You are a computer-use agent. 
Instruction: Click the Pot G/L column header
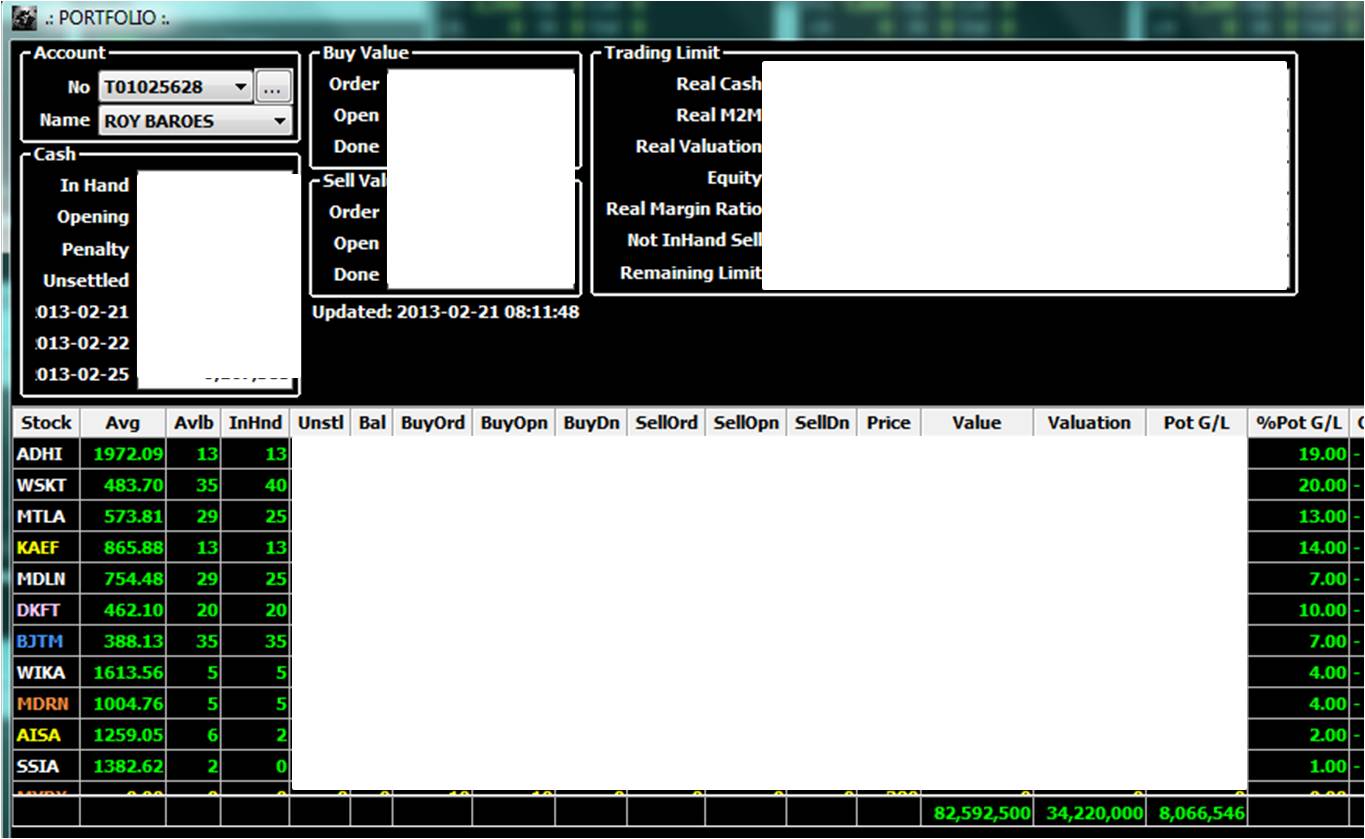[1196, 423]
